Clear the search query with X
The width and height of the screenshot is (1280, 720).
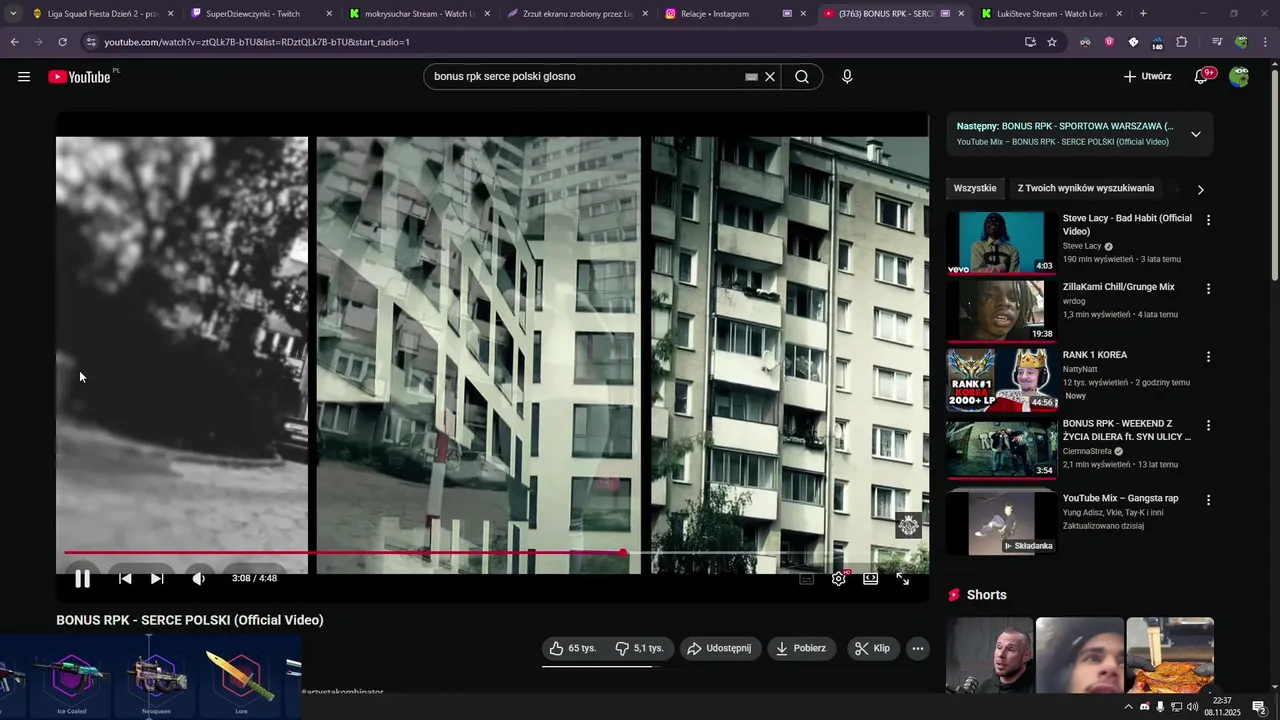tap(770, 76)
